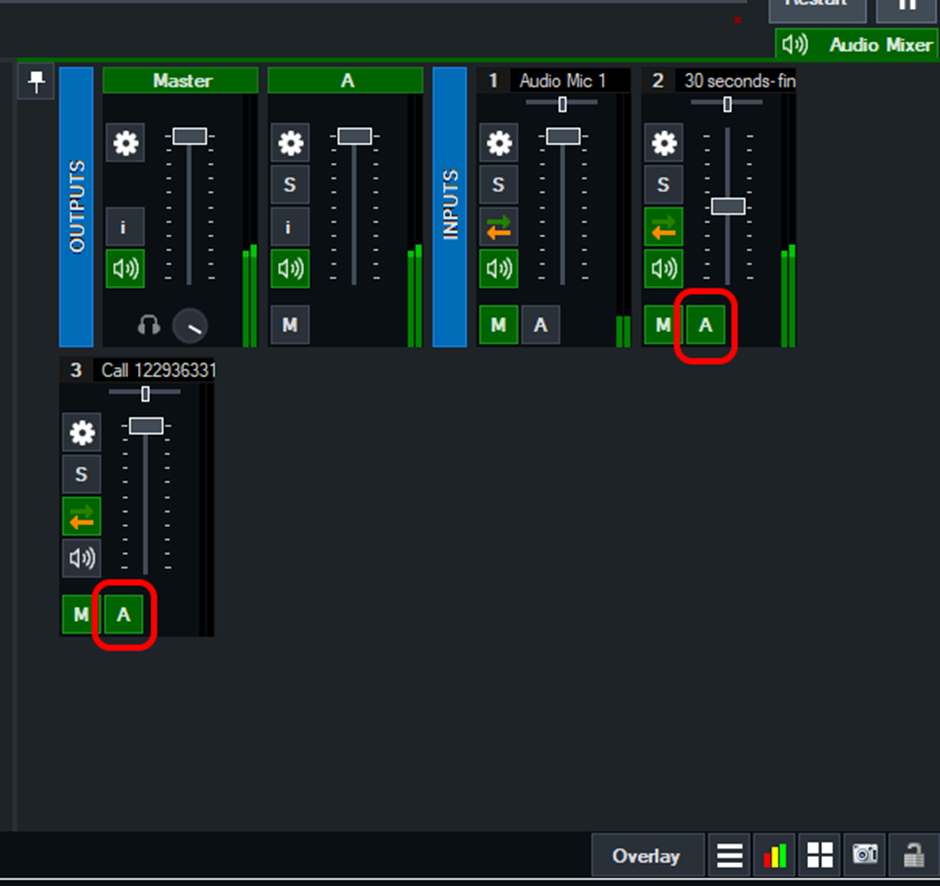
Task: Collapse the INPUTS section bar
Action: [450, 207]
